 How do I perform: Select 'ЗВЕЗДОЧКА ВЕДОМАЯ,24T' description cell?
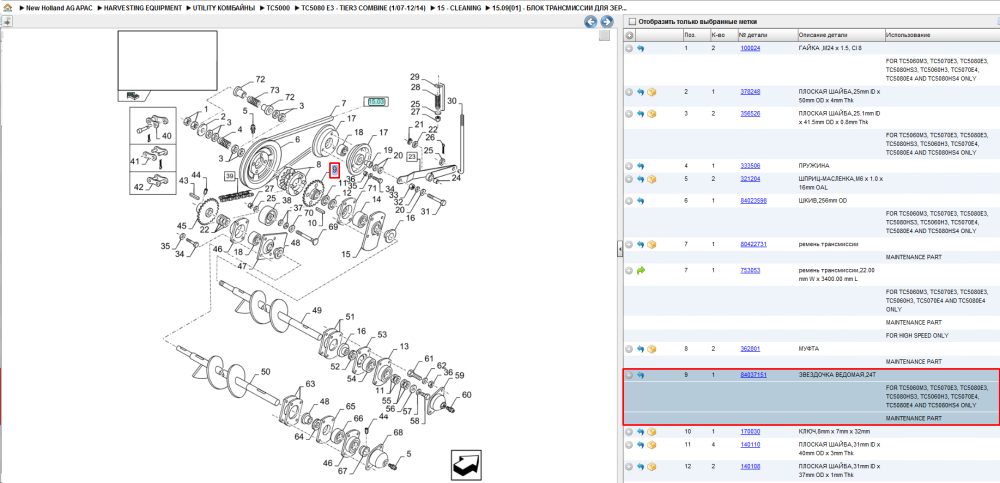click(836, 375)
